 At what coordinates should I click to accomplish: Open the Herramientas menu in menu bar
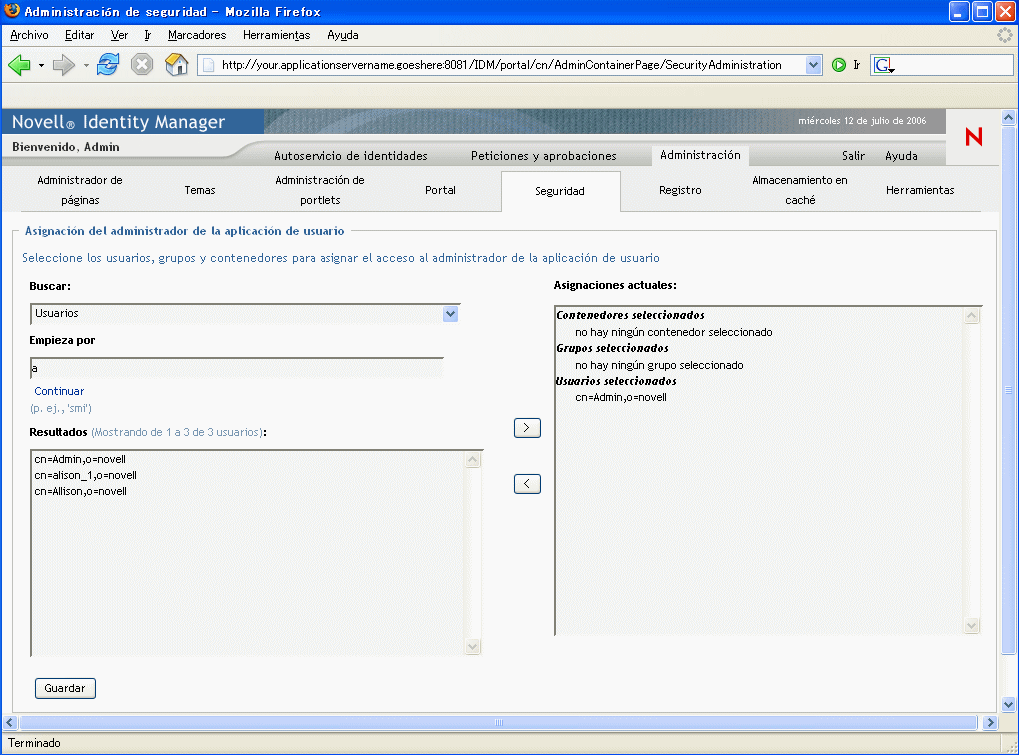(276, 35)
